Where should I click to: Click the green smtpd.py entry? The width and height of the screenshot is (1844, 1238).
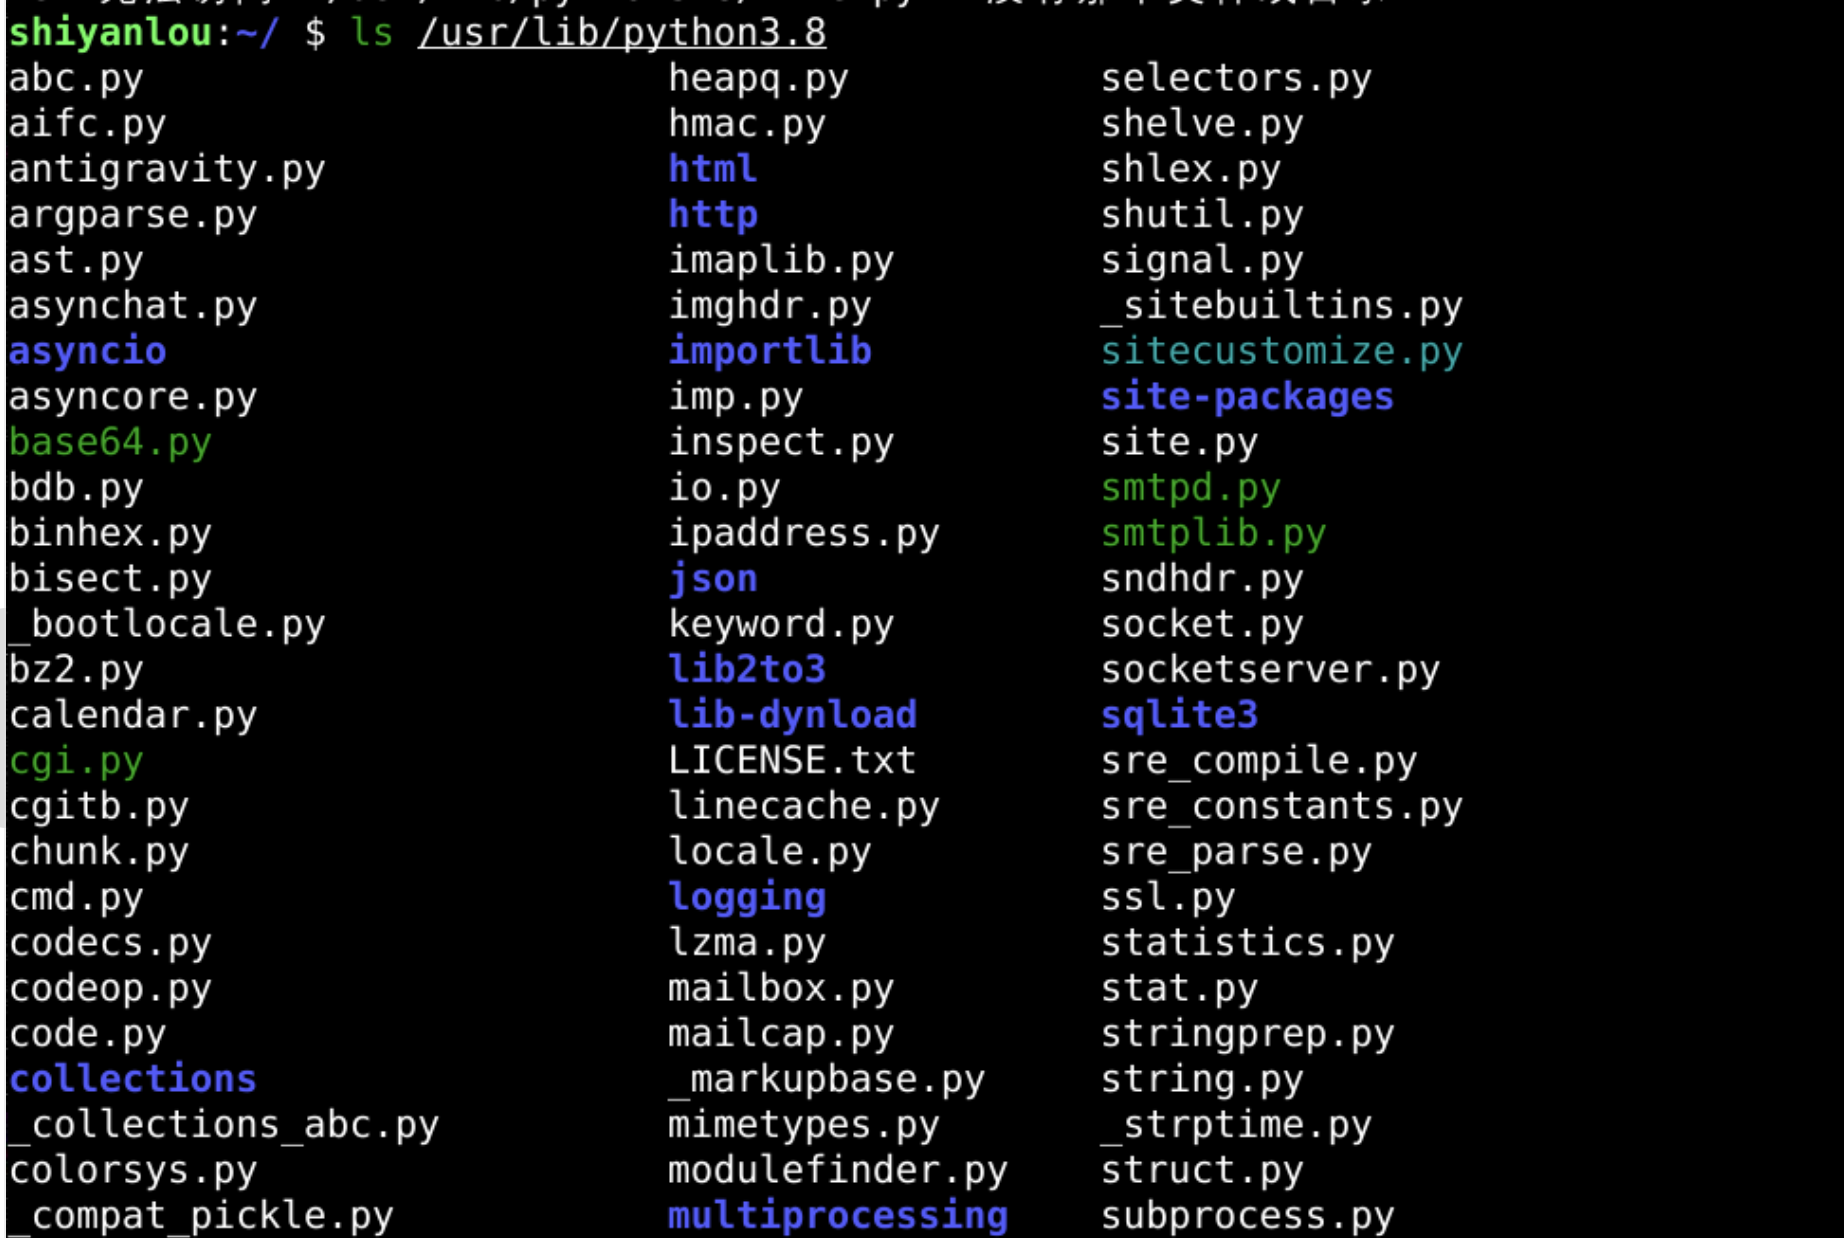(1190, 488)
